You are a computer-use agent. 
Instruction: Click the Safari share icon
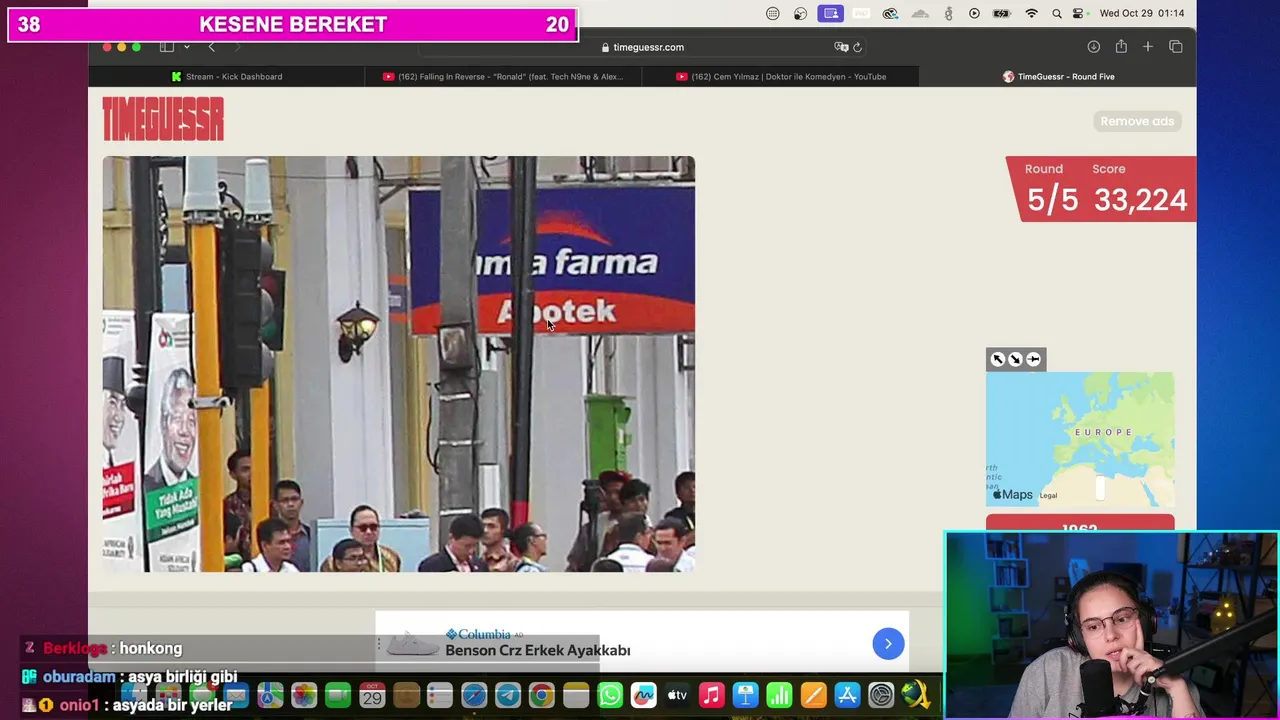coord(1121,47)
